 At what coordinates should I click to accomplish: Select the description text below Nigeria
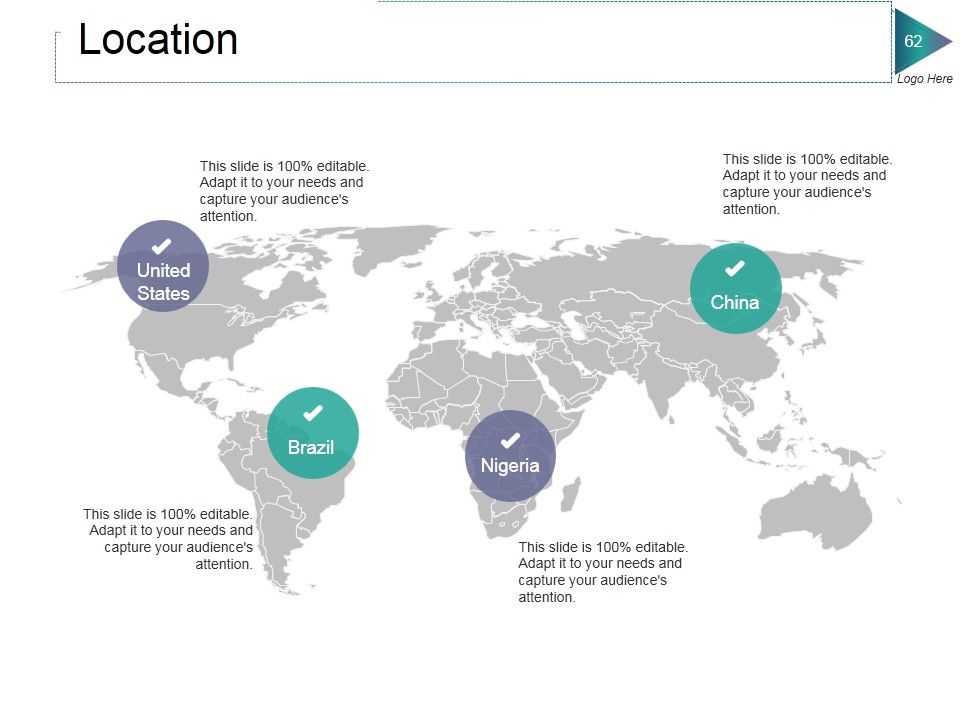pyautogui.click(x=602, y=572)
